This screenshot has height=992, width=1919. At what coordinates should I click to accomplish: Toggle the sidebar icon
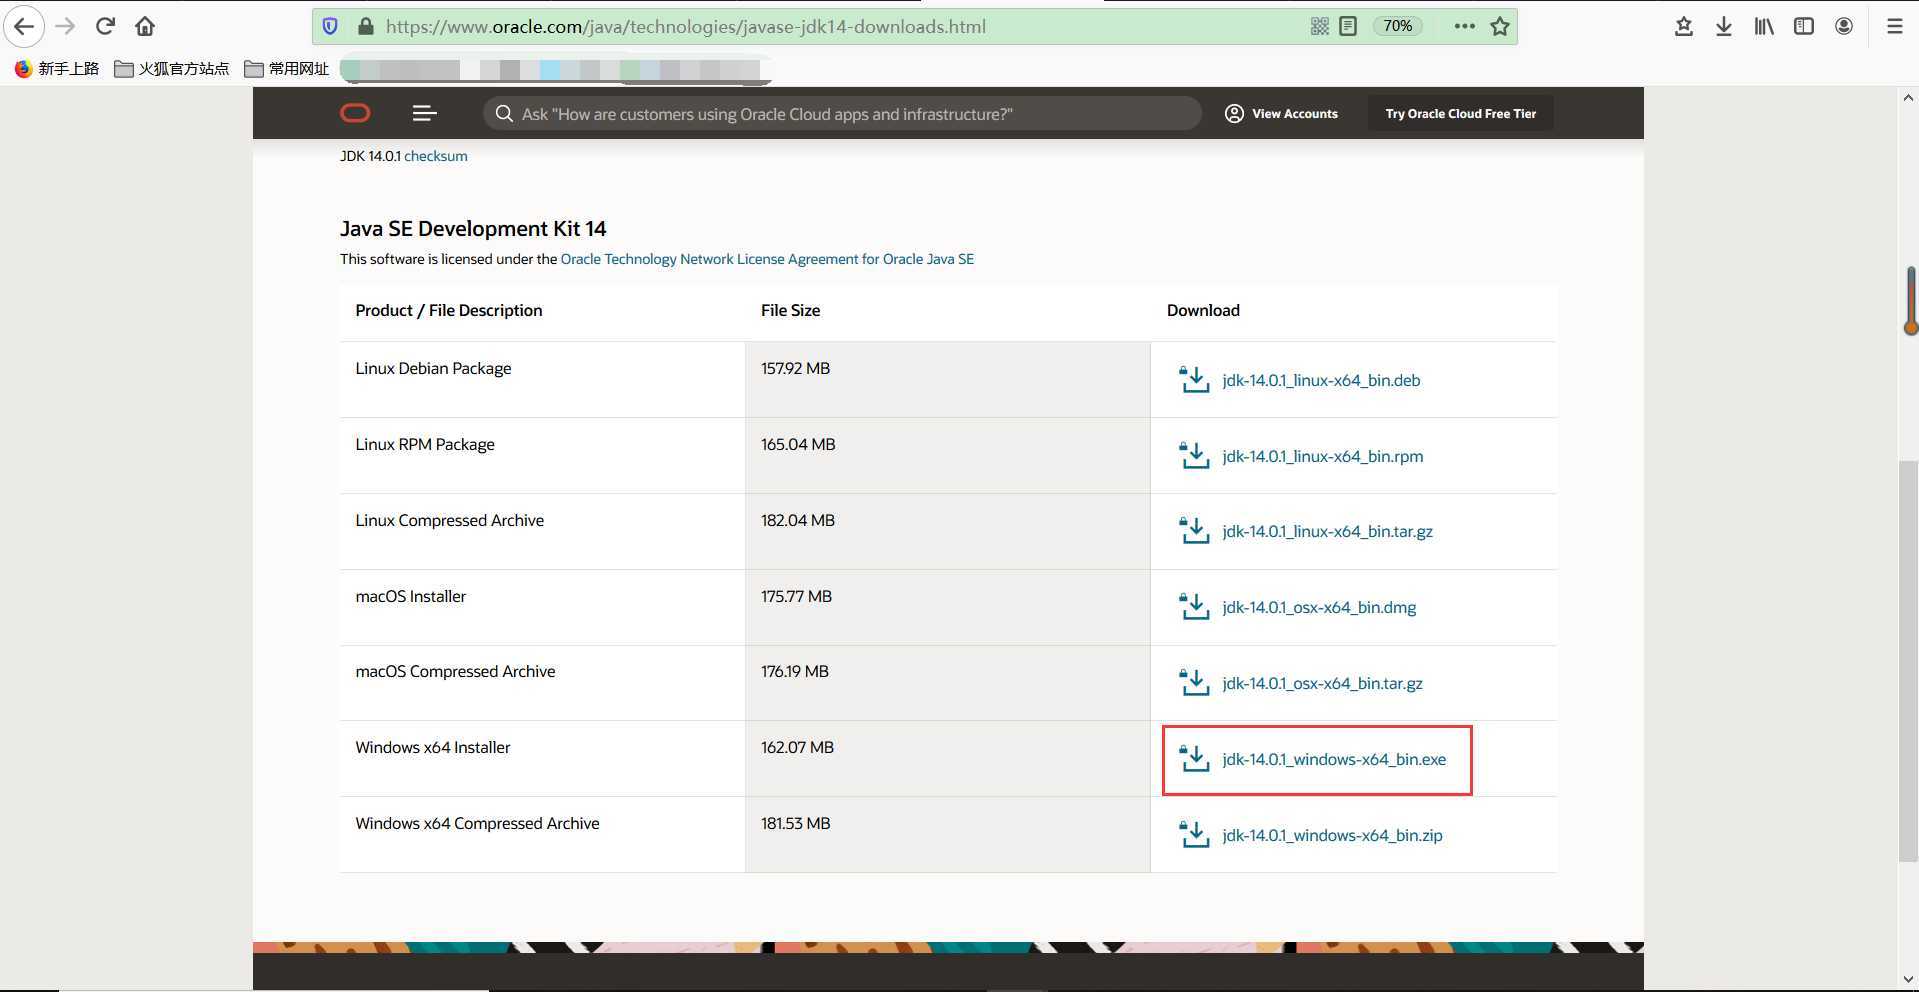(1804, 26)
